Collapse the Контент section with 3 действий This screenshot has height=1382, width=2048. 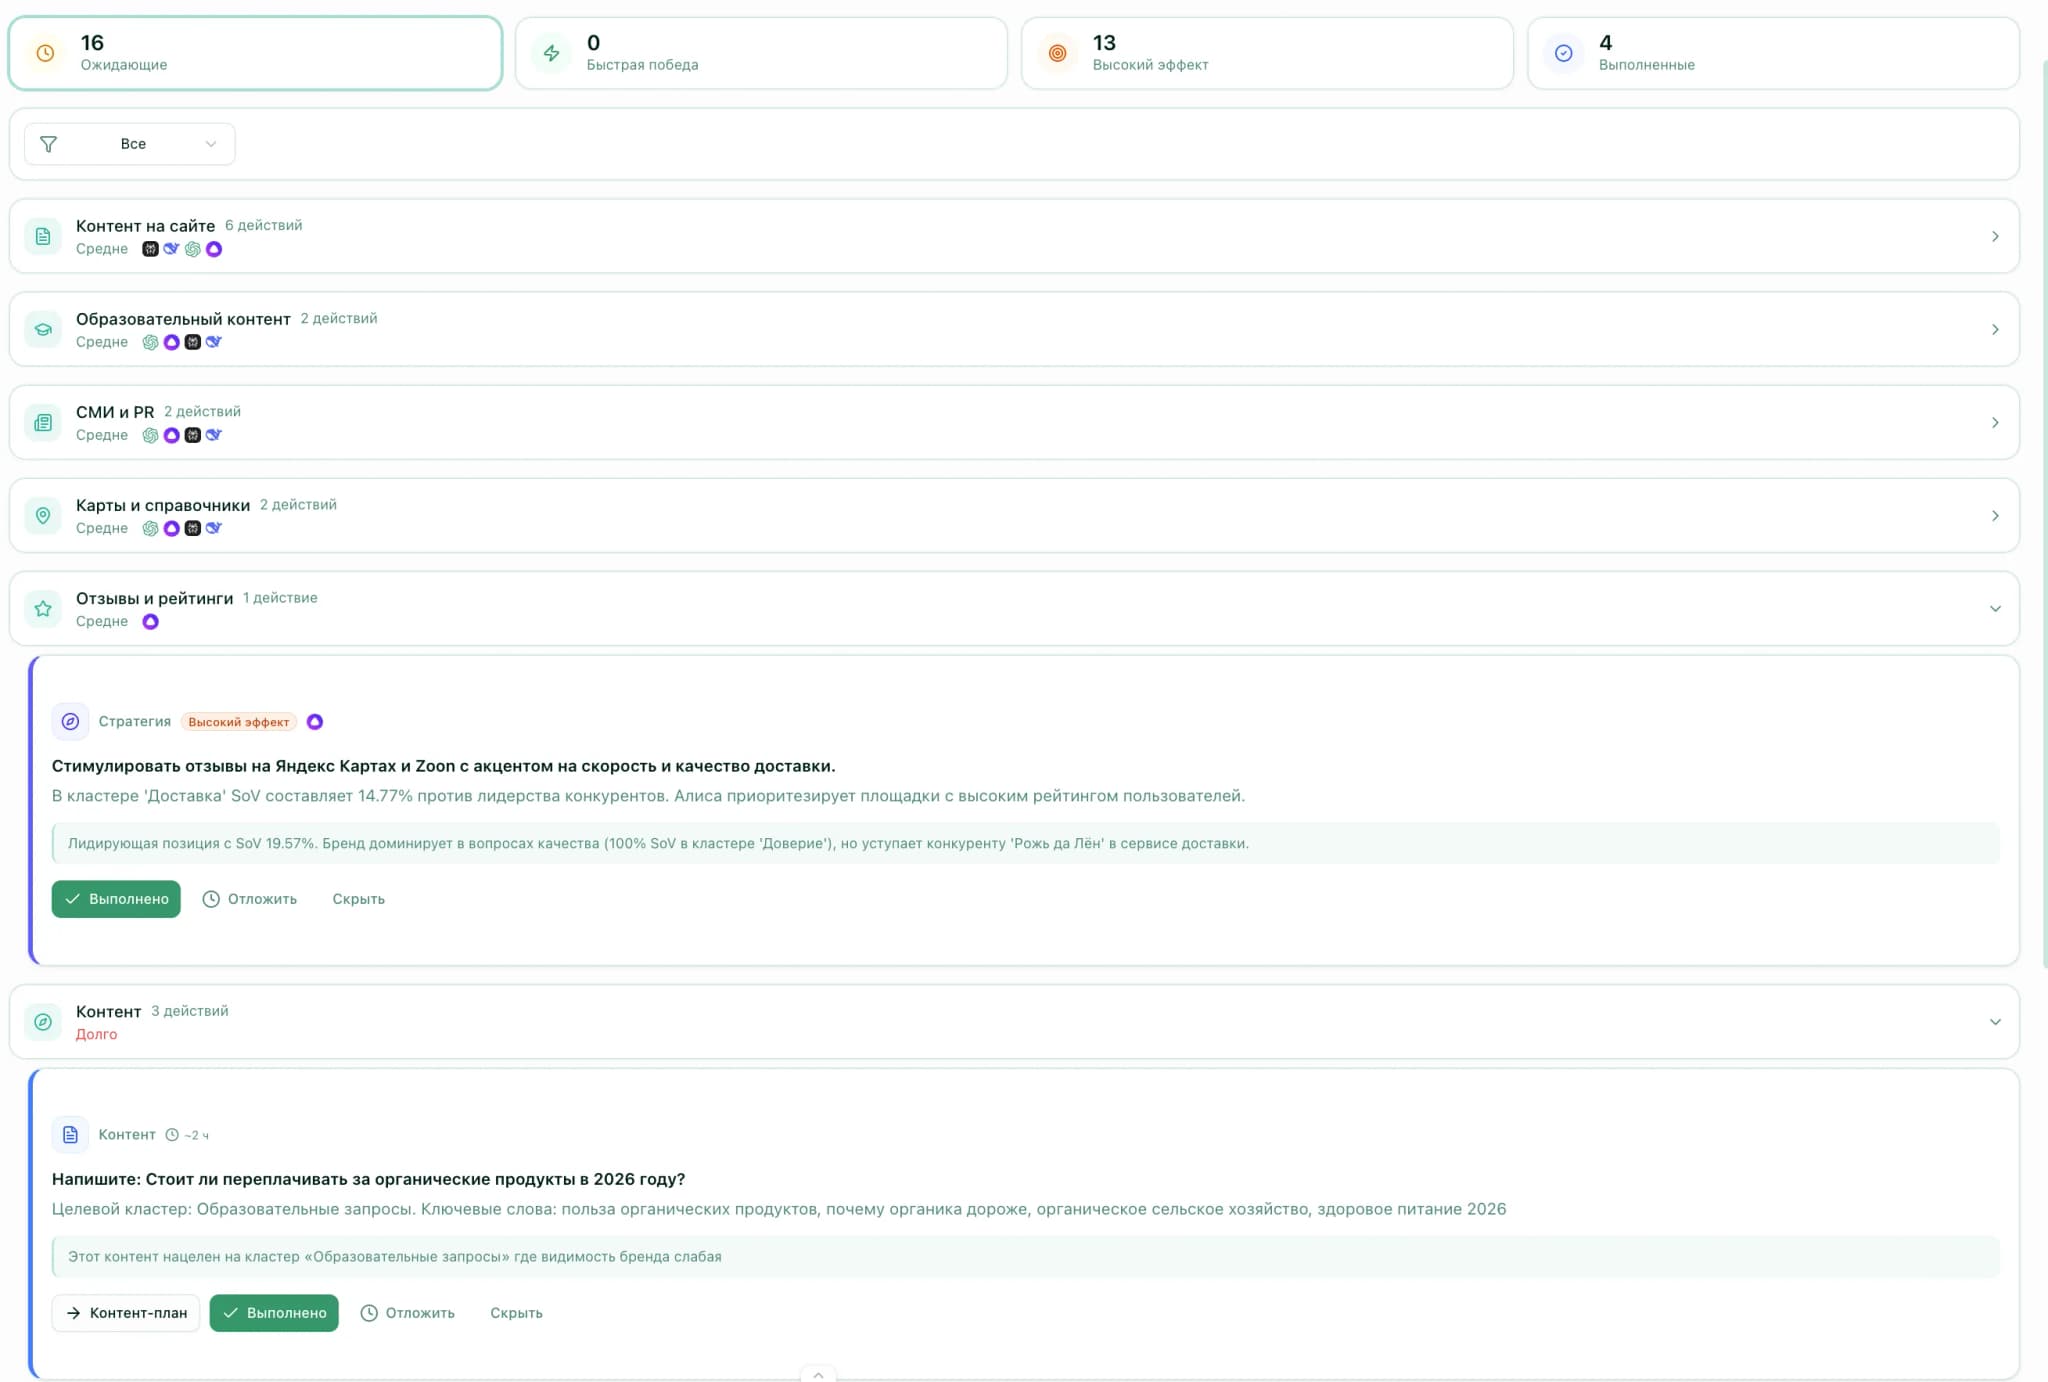coord(1994,1021)
